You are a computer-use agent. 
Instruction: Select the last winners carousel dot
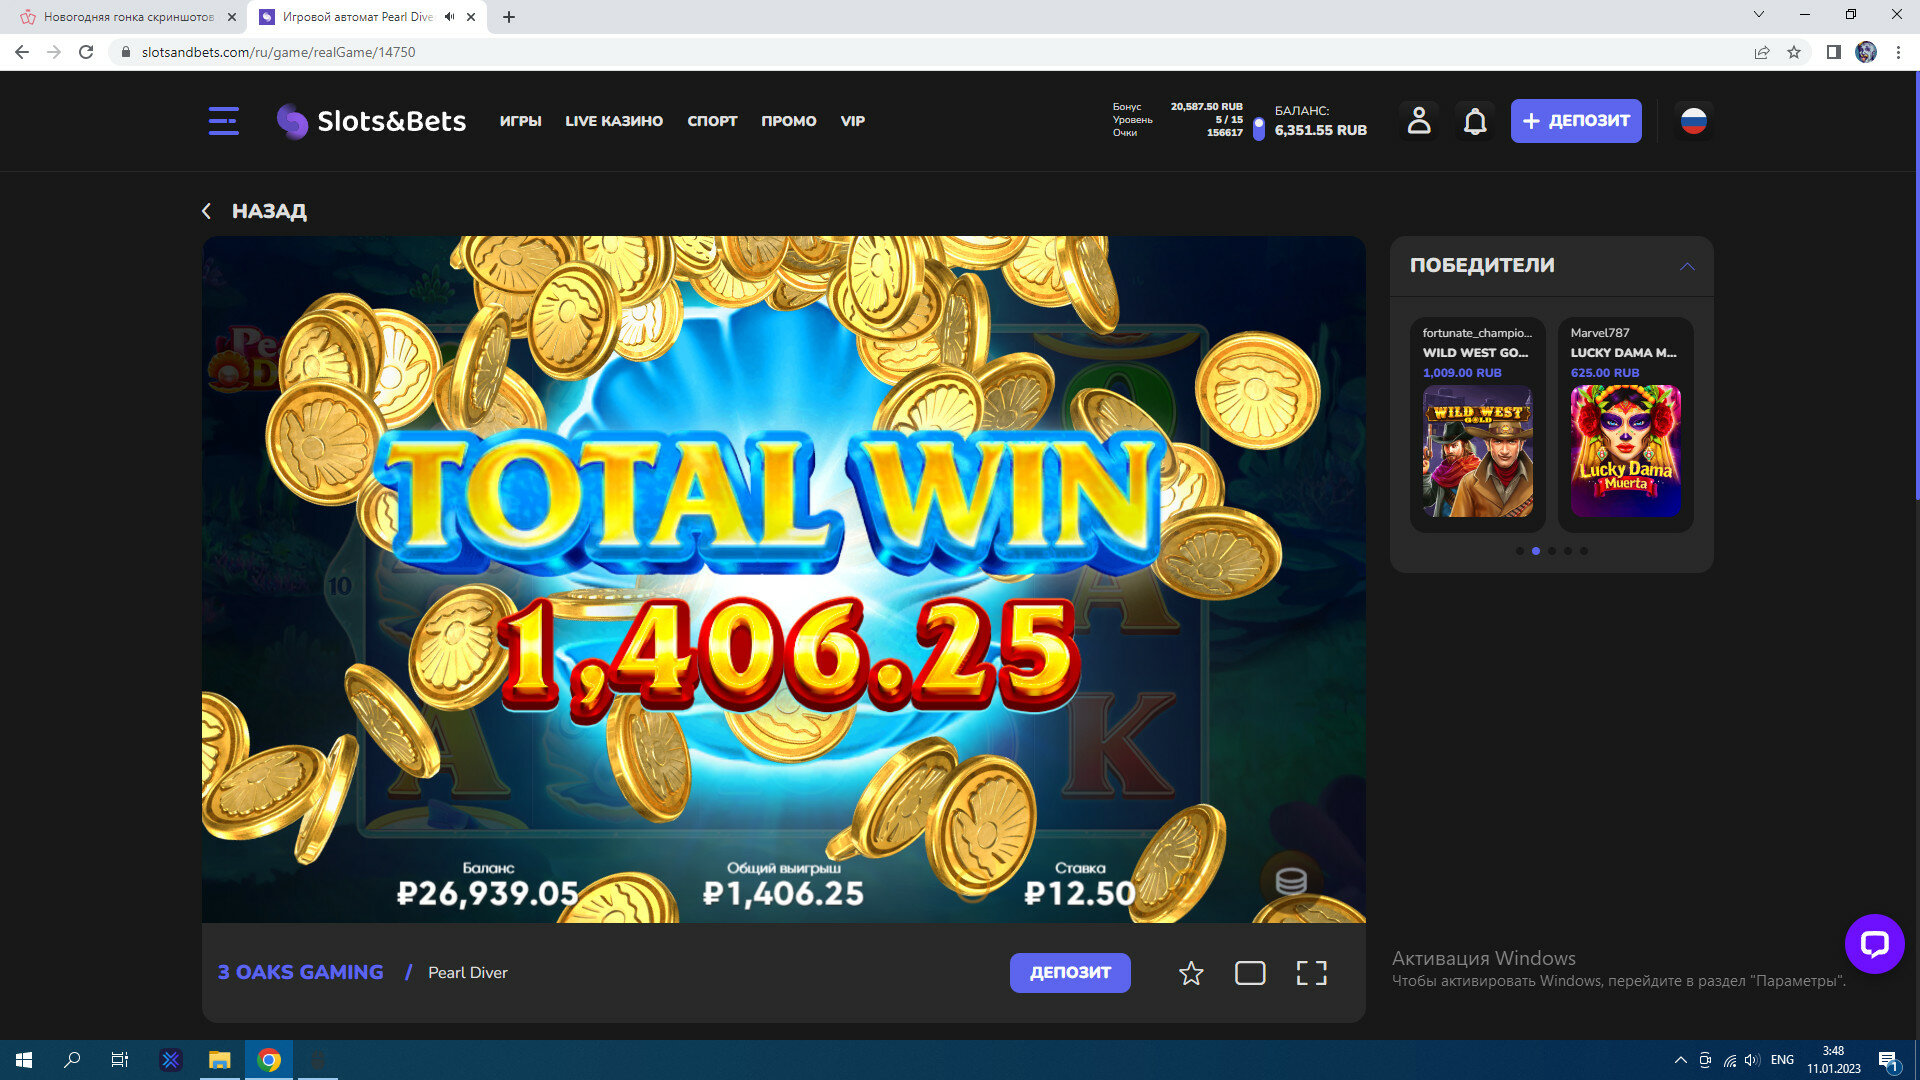(1584, 551)
